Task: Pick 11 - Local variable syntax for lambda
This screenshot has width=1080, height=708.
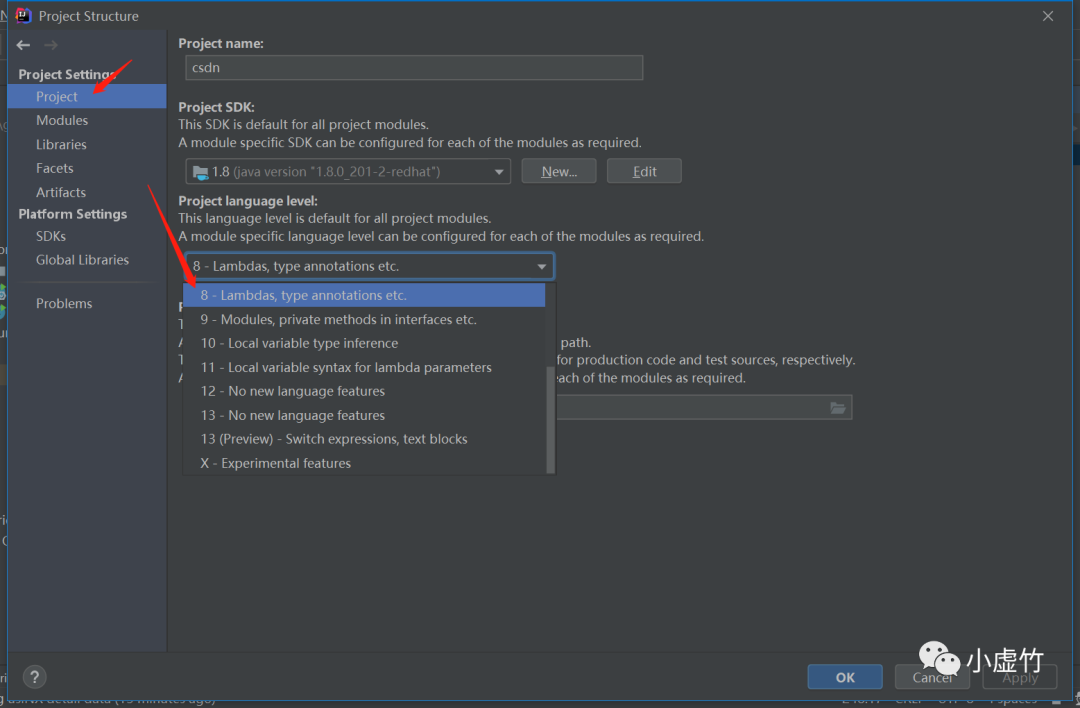Action: (x=346, y=367)
